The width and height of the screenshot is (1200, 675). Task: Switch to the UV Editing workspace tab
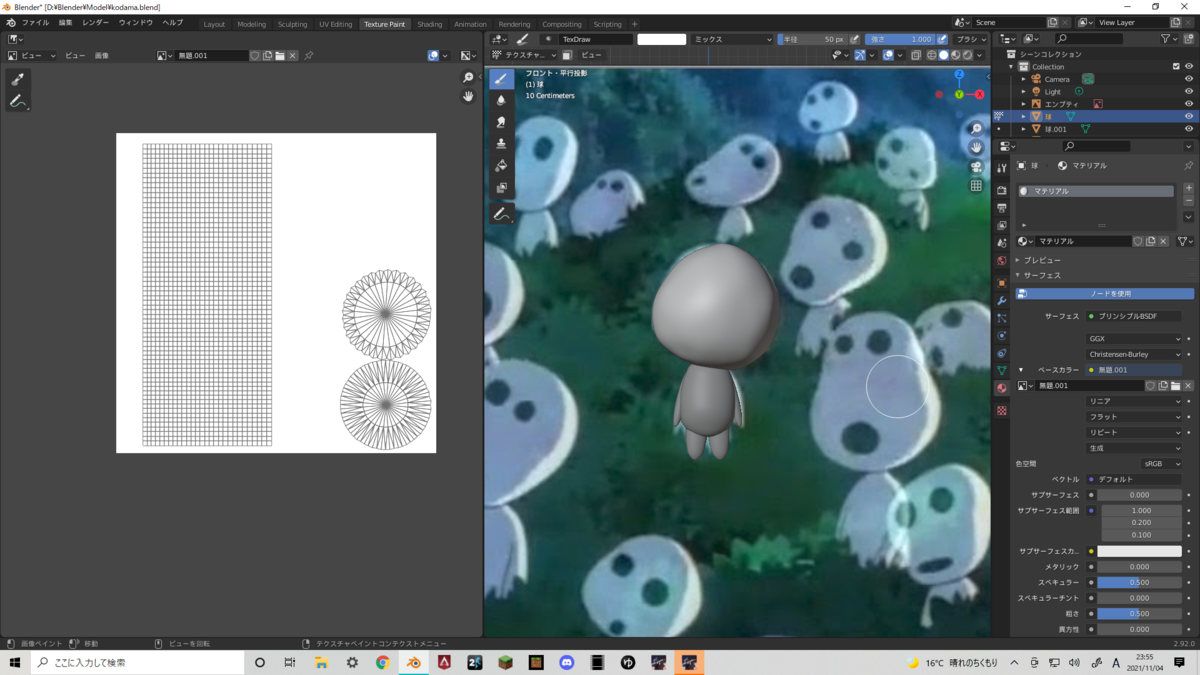click(335, 24)
